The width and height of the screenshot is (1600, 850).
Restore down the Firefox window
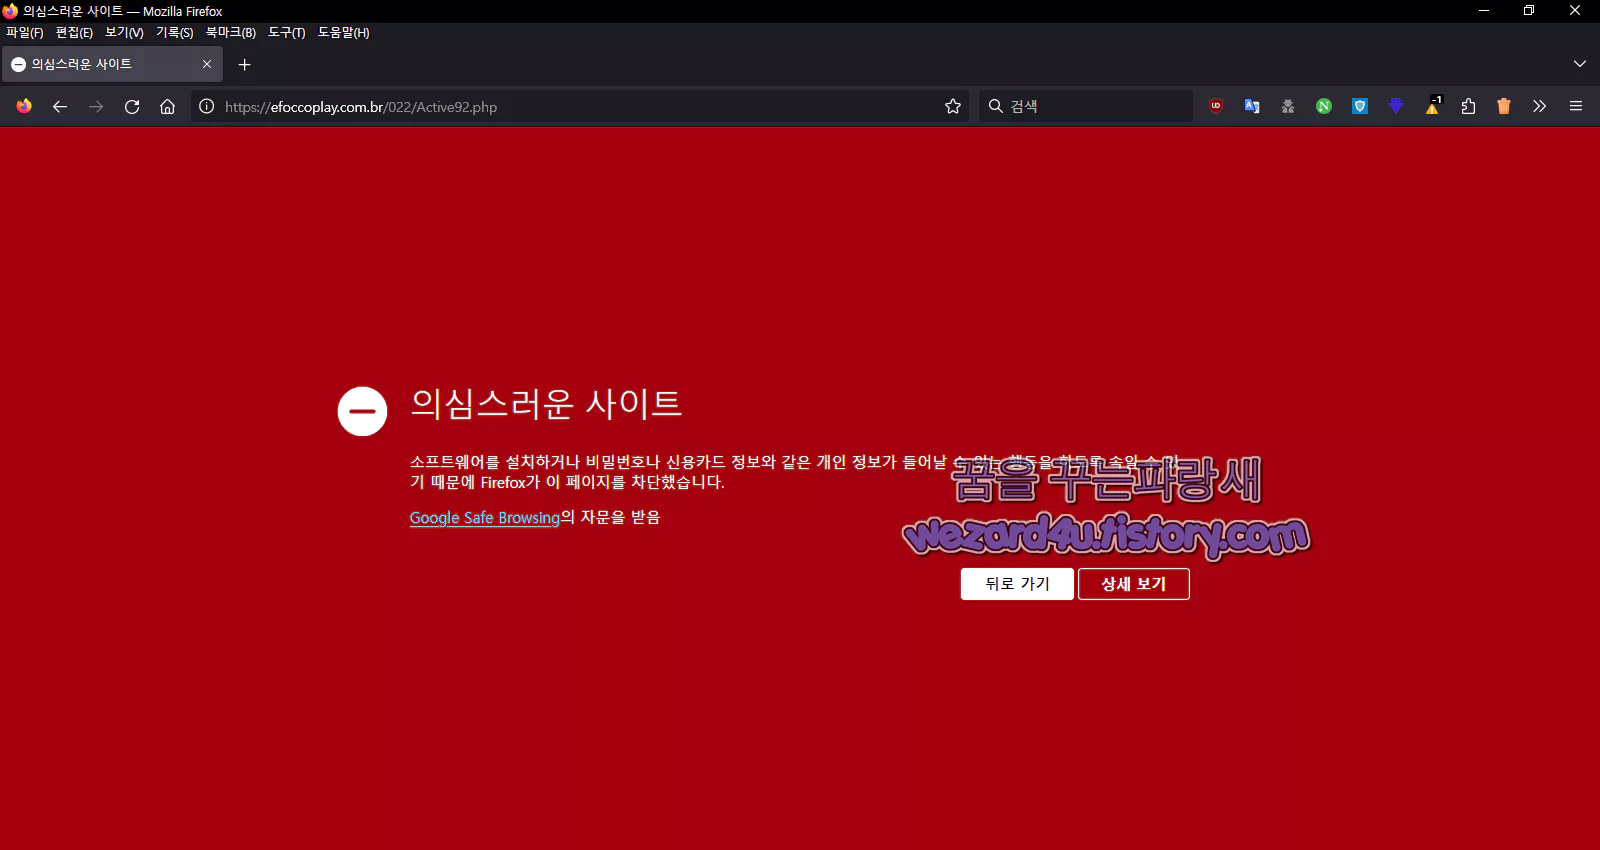tap(1529, 11)
